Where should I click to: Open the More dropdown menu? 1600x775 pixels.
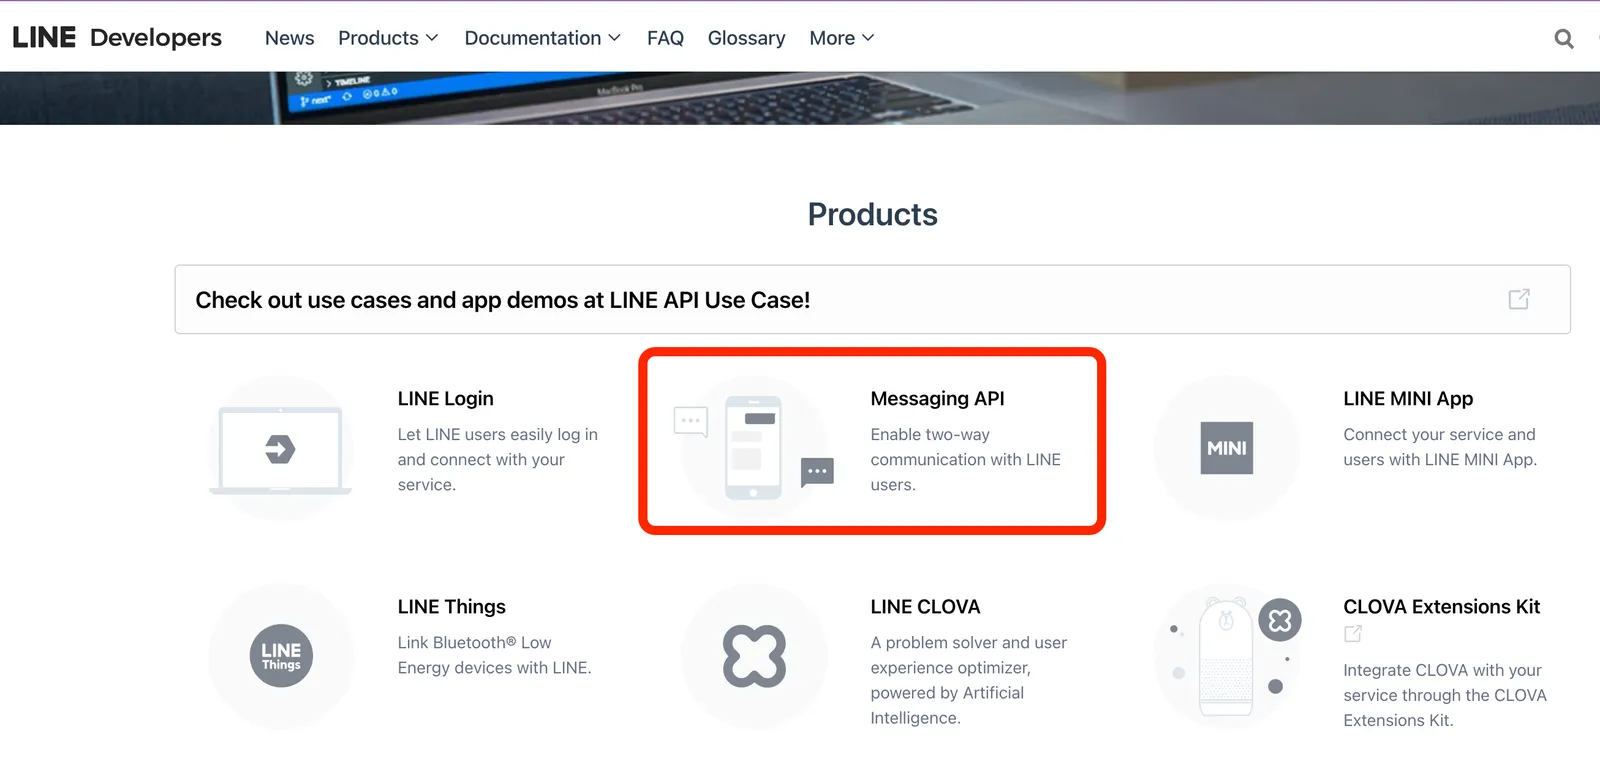coord(841,38)
